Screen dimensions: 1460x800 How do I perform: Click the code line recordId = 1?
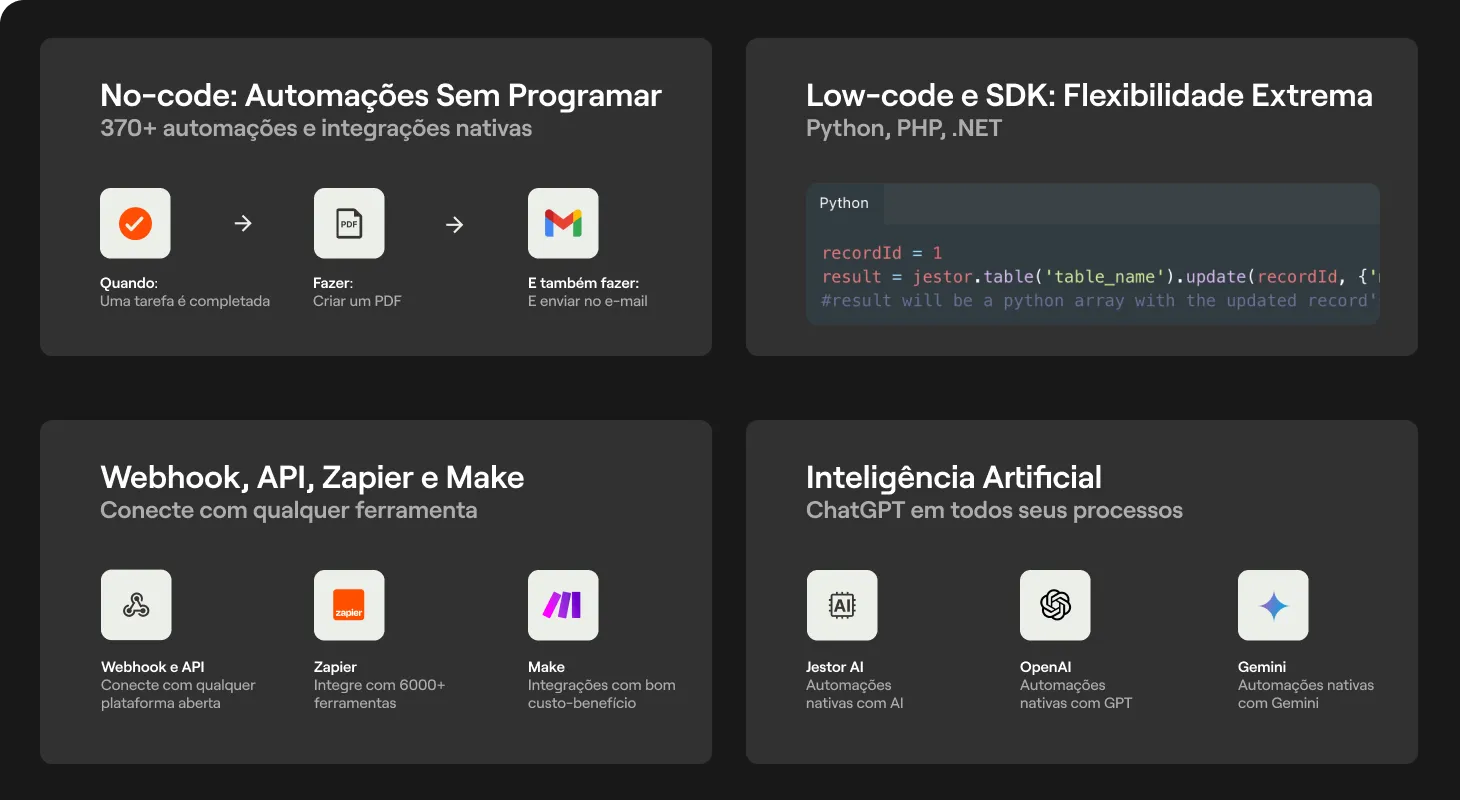[882, 253]
